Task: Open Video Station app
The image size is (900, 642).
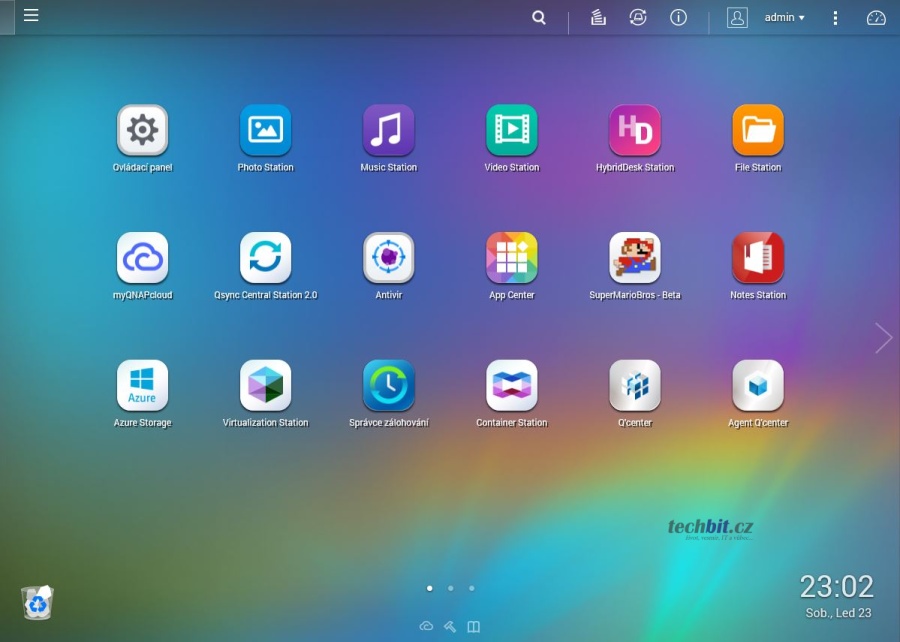Action: click(511, 131)
